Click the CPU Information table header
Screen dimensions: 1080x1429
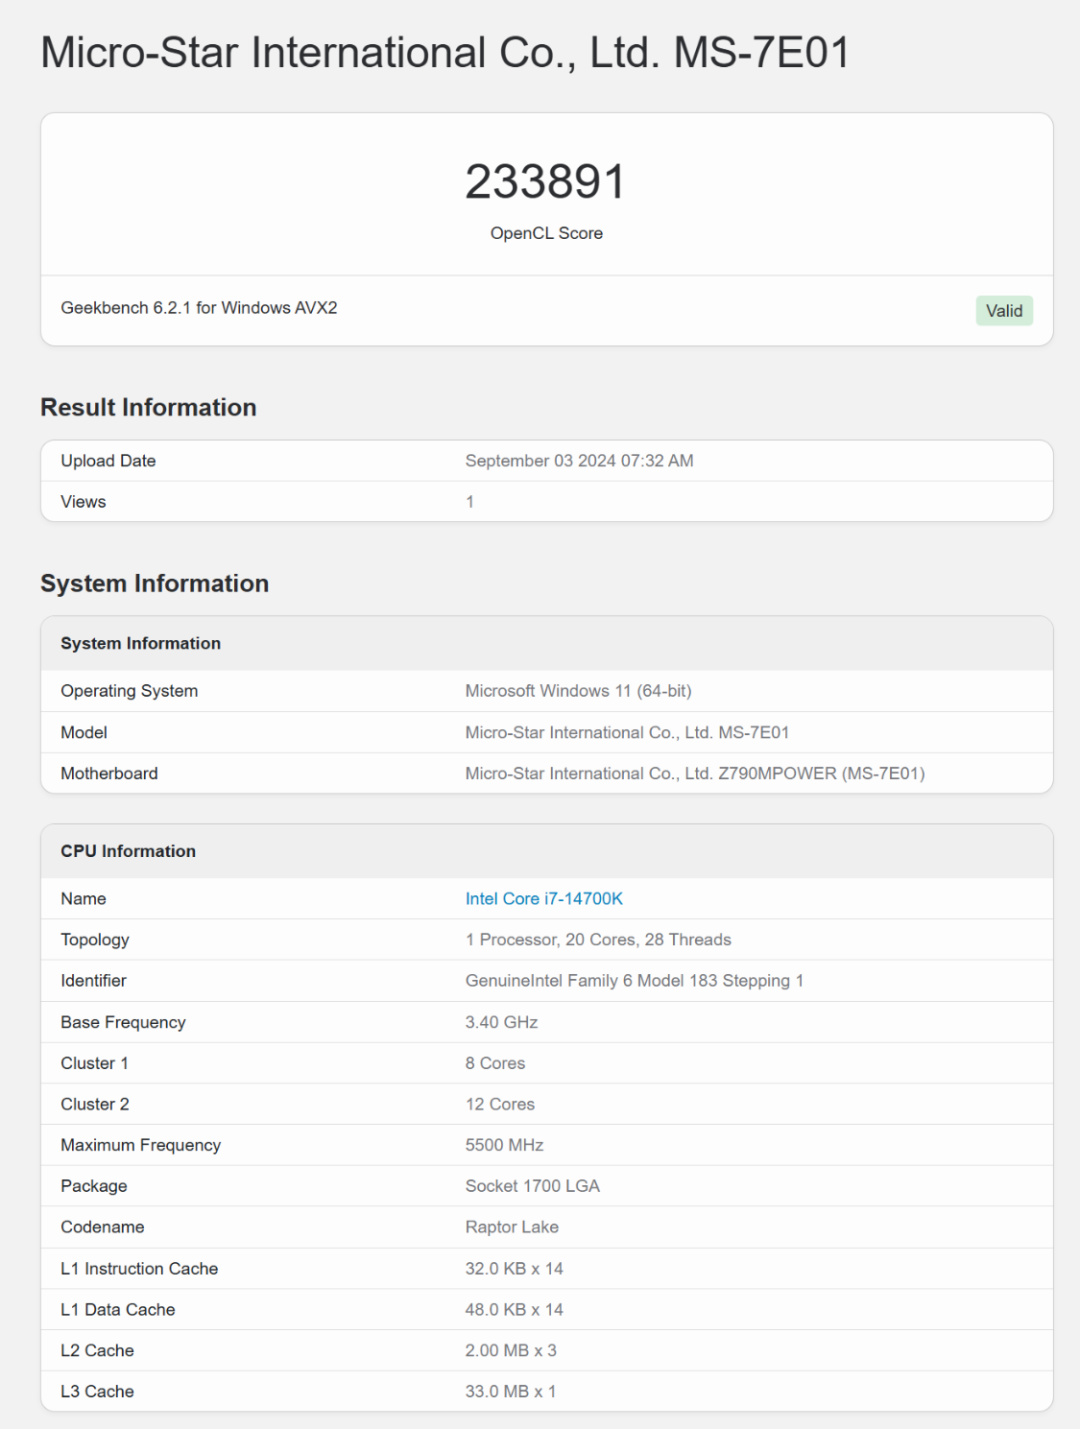pyautogui.click(x=128, y=851)
